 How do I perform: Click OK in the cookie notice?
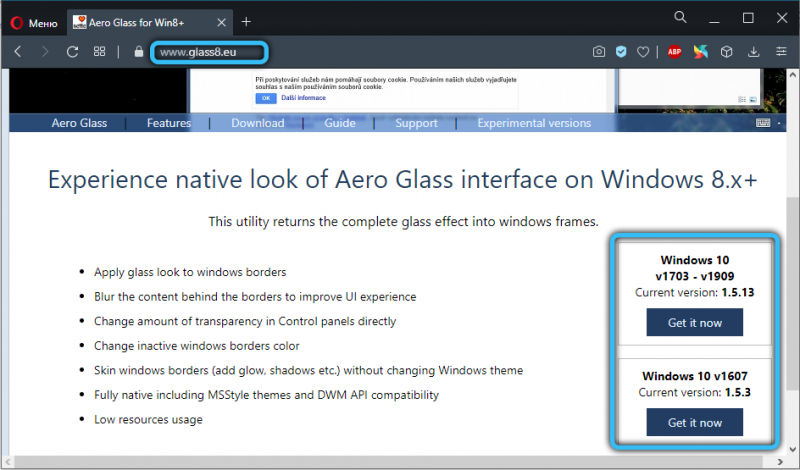click(266, 98)
